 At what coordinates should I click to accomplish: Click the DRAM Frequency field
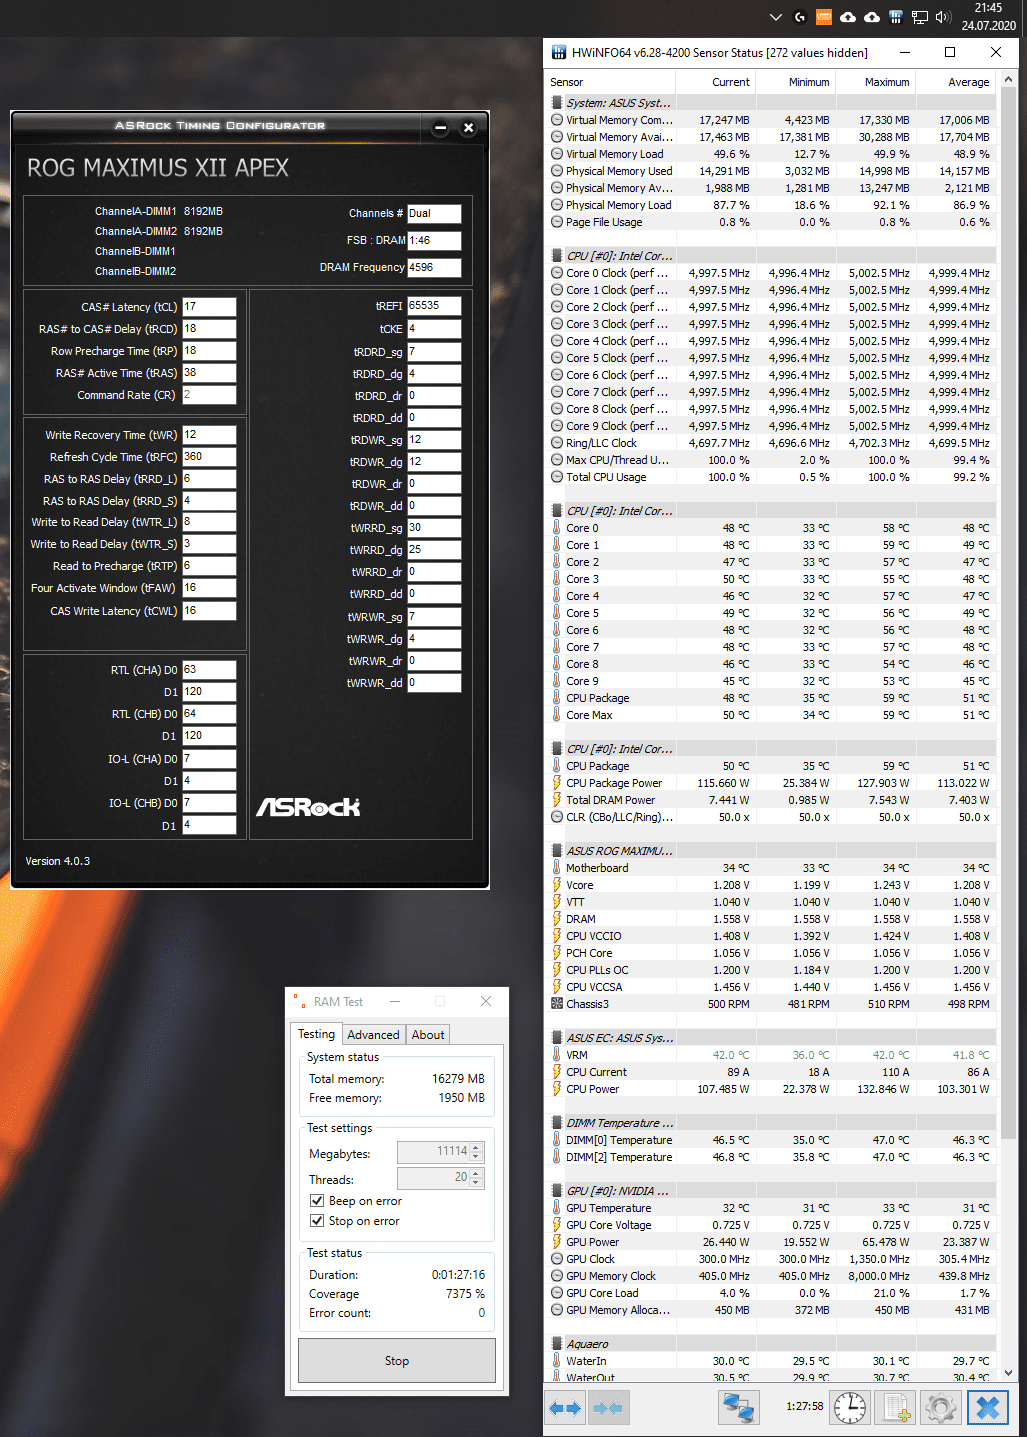[434, 267]
